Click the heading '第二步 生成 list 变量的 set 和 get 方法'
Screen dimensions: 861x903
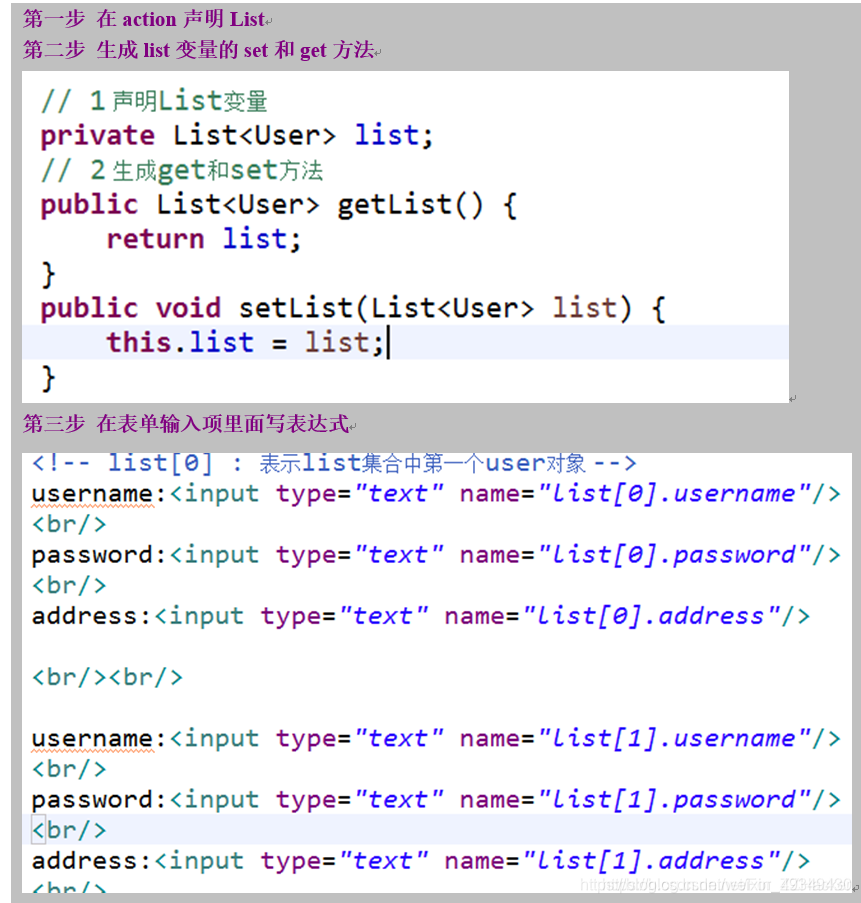[x=199, y=50]
